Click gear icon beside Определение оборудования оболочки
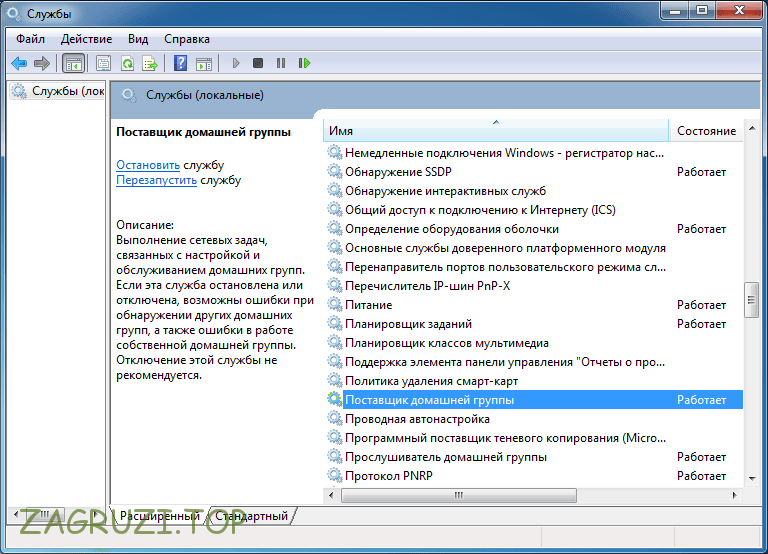 [x=335, y=228]
